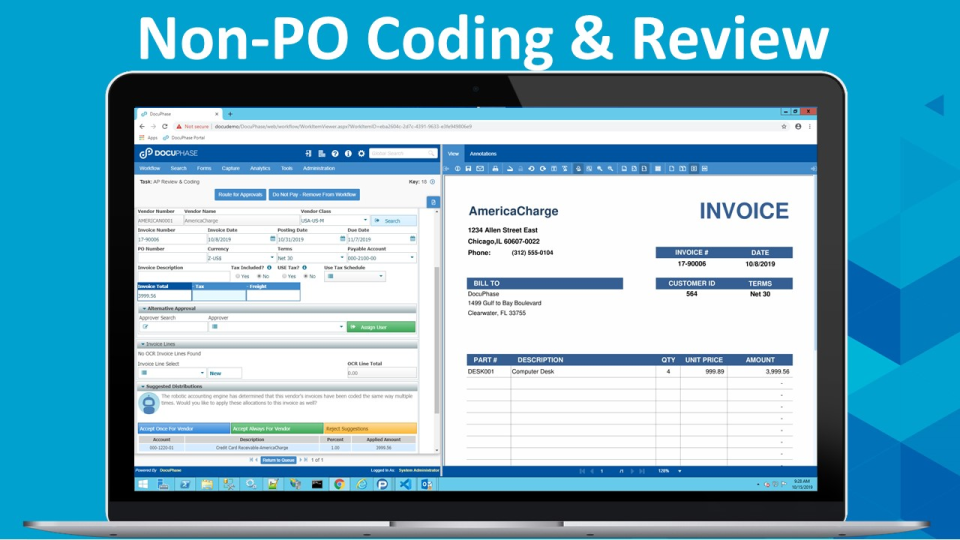This screenshot has height=540, width=960.
Task: Open the Analytics menu
Action: [x=260, y=168]
